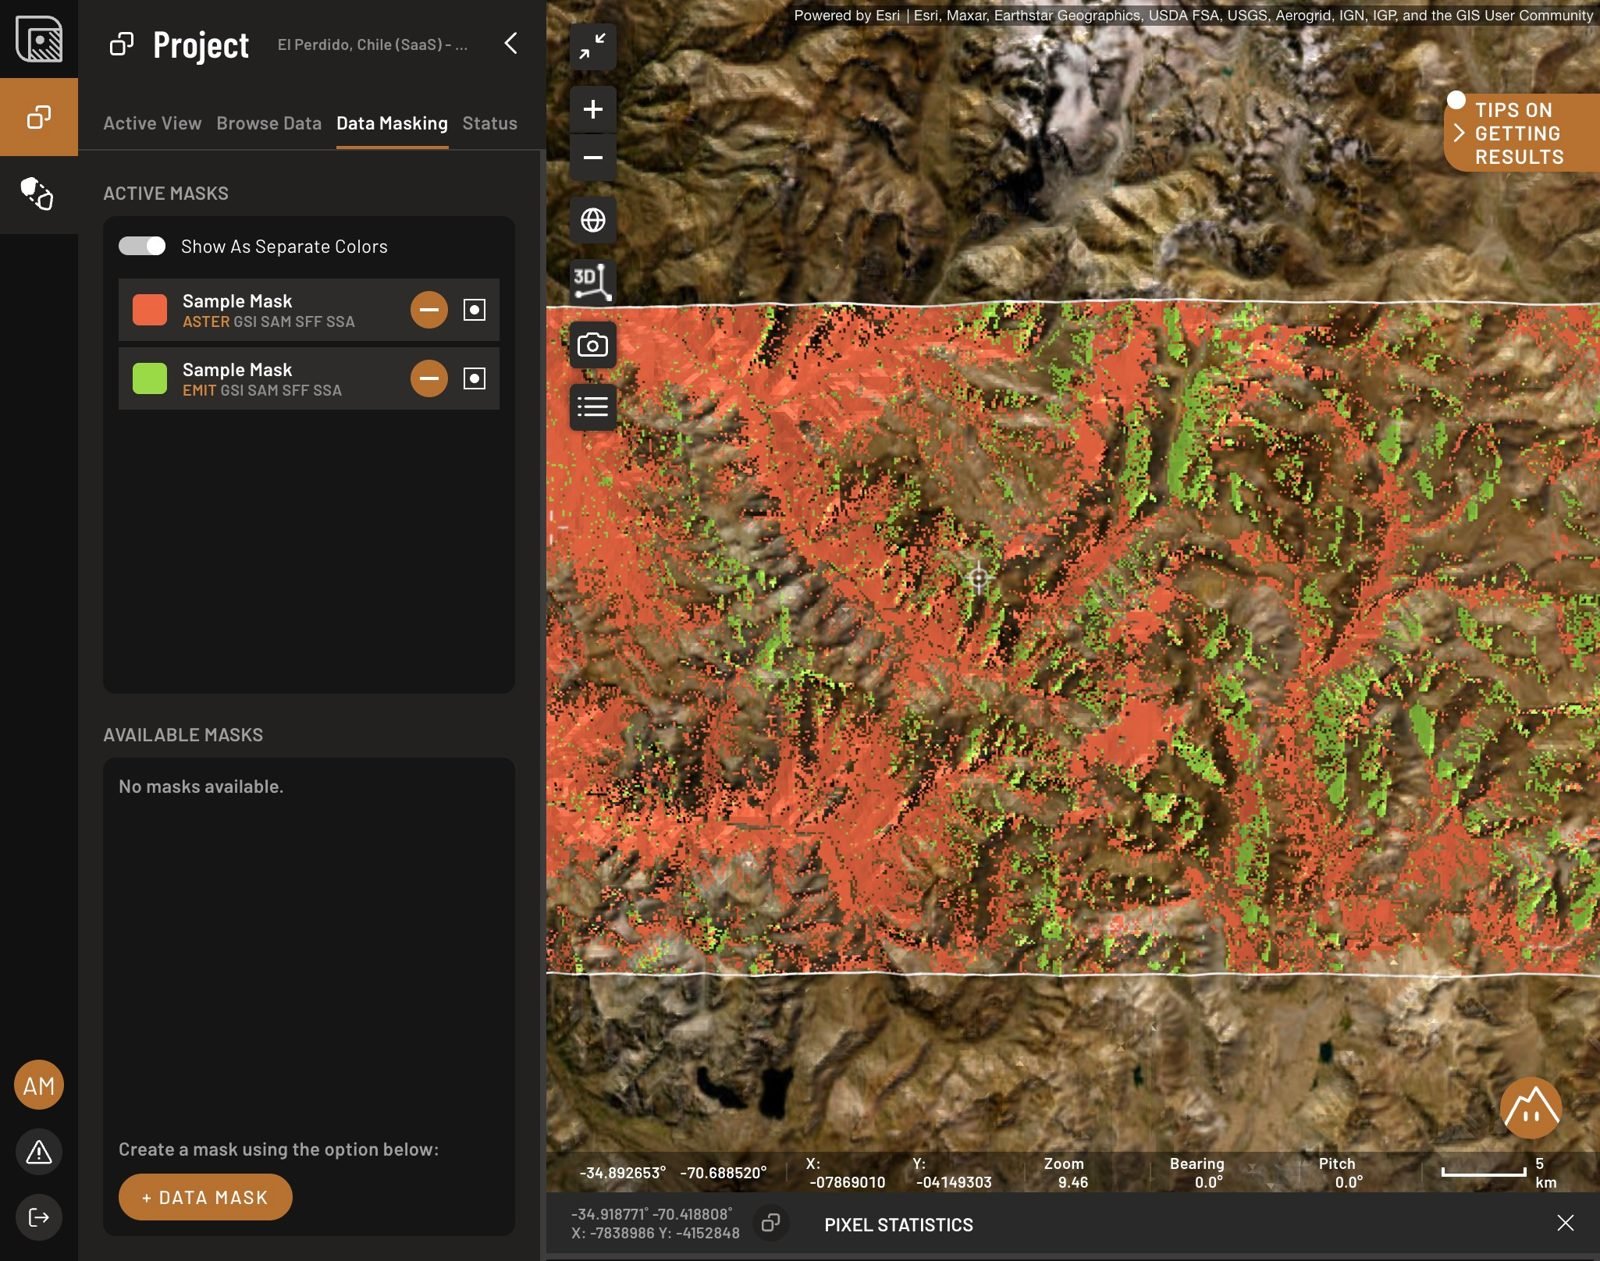Switch to the Active View tab

[152, 123]
